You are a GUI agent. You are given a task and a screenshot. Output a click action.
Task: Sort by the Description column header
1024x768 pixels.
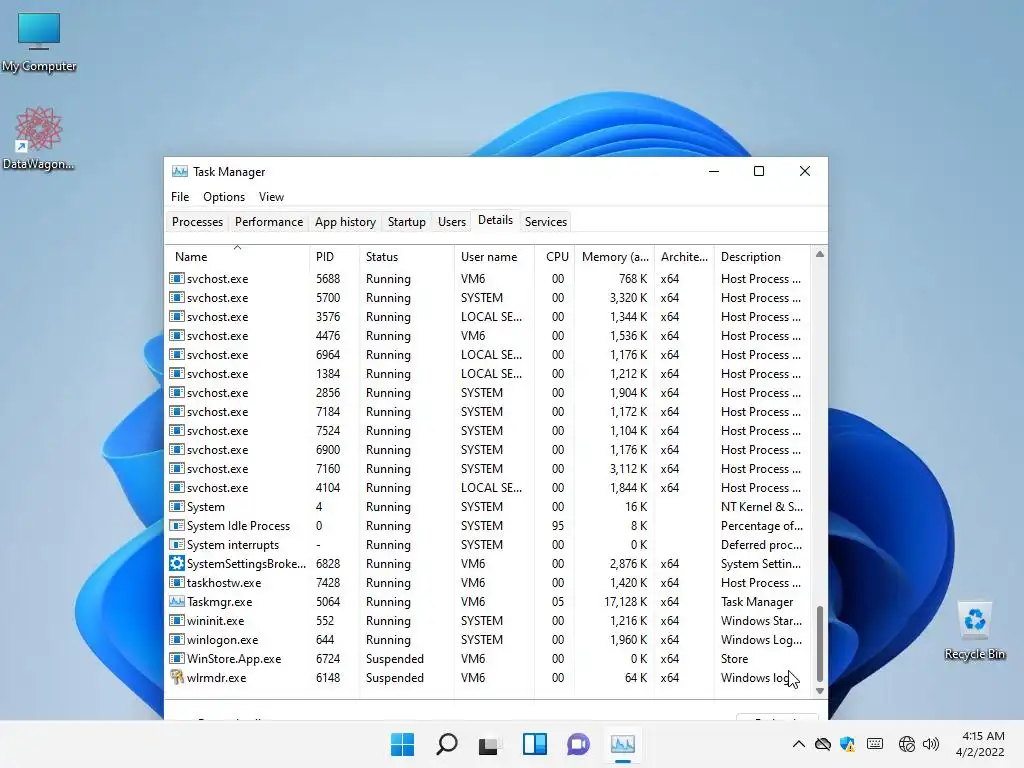click(x=763, y=257)
